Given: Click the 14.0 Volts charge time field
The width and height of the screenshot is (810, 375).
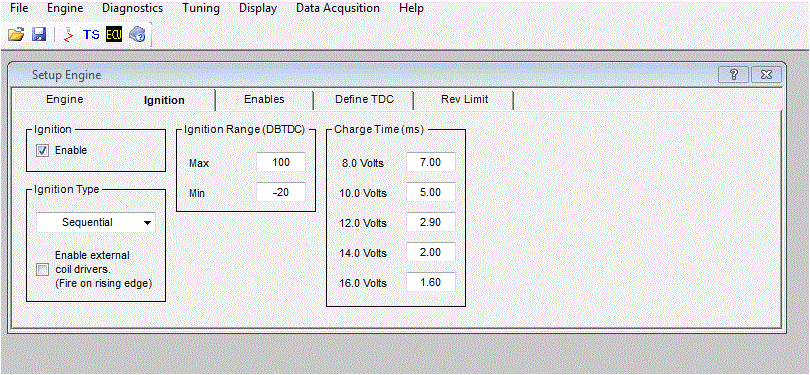Looking at the screenshot, I should 431,252.
